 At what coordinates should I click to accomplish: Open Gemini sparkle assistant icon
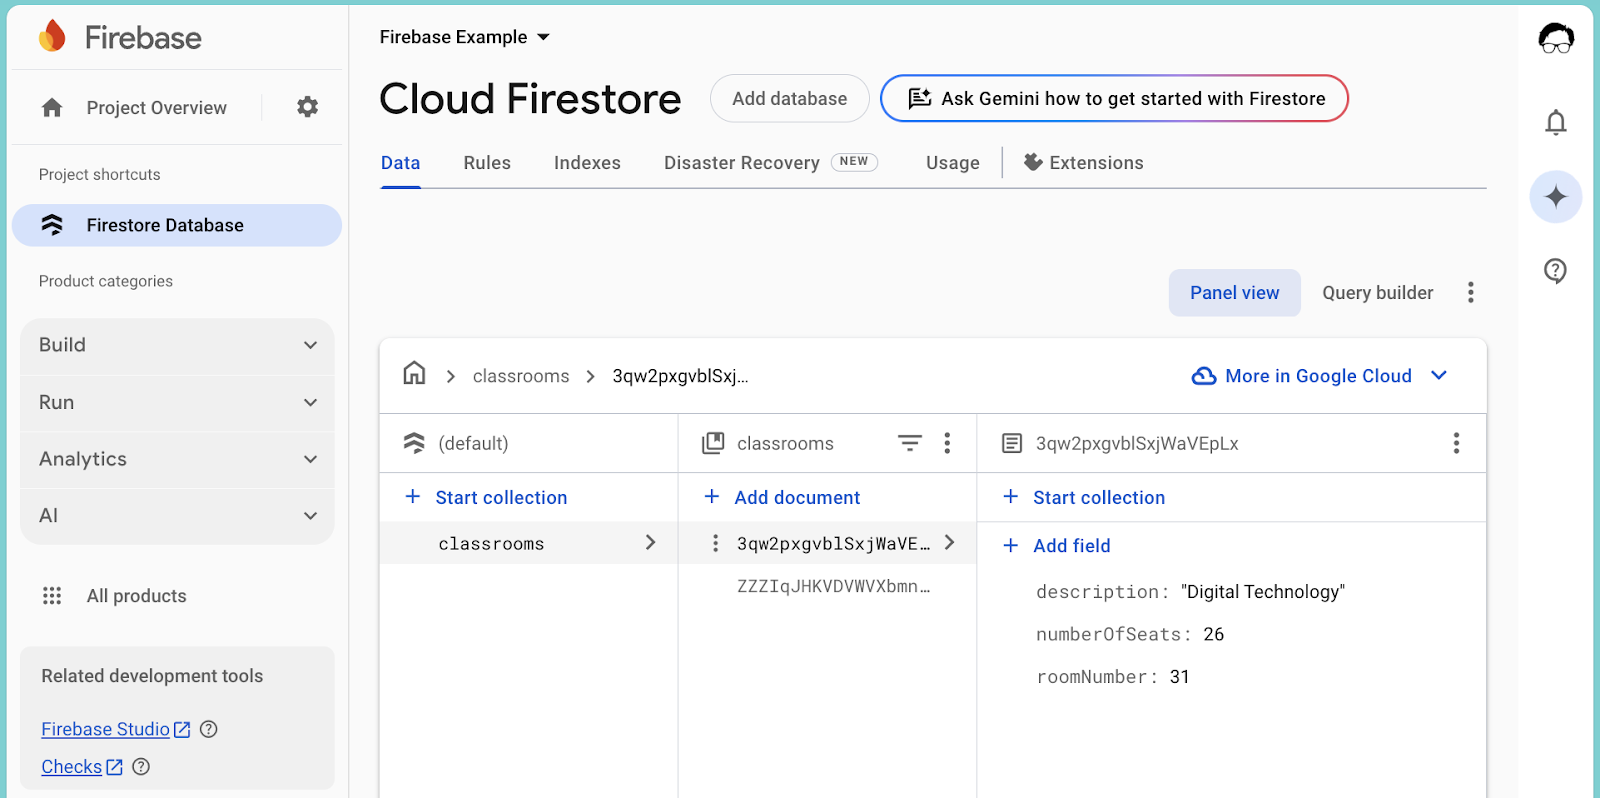(x=1556, y=196)
